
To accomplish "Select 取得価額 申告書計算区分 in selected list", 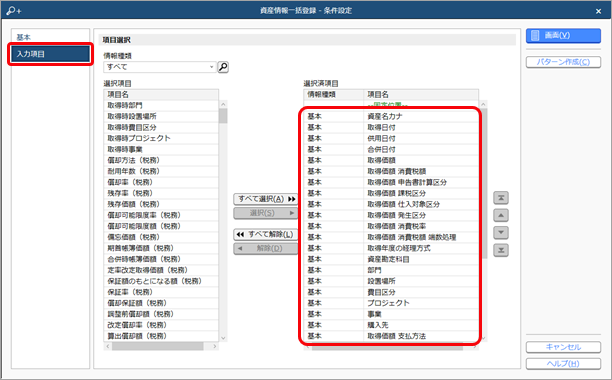I will coord(391,182).
